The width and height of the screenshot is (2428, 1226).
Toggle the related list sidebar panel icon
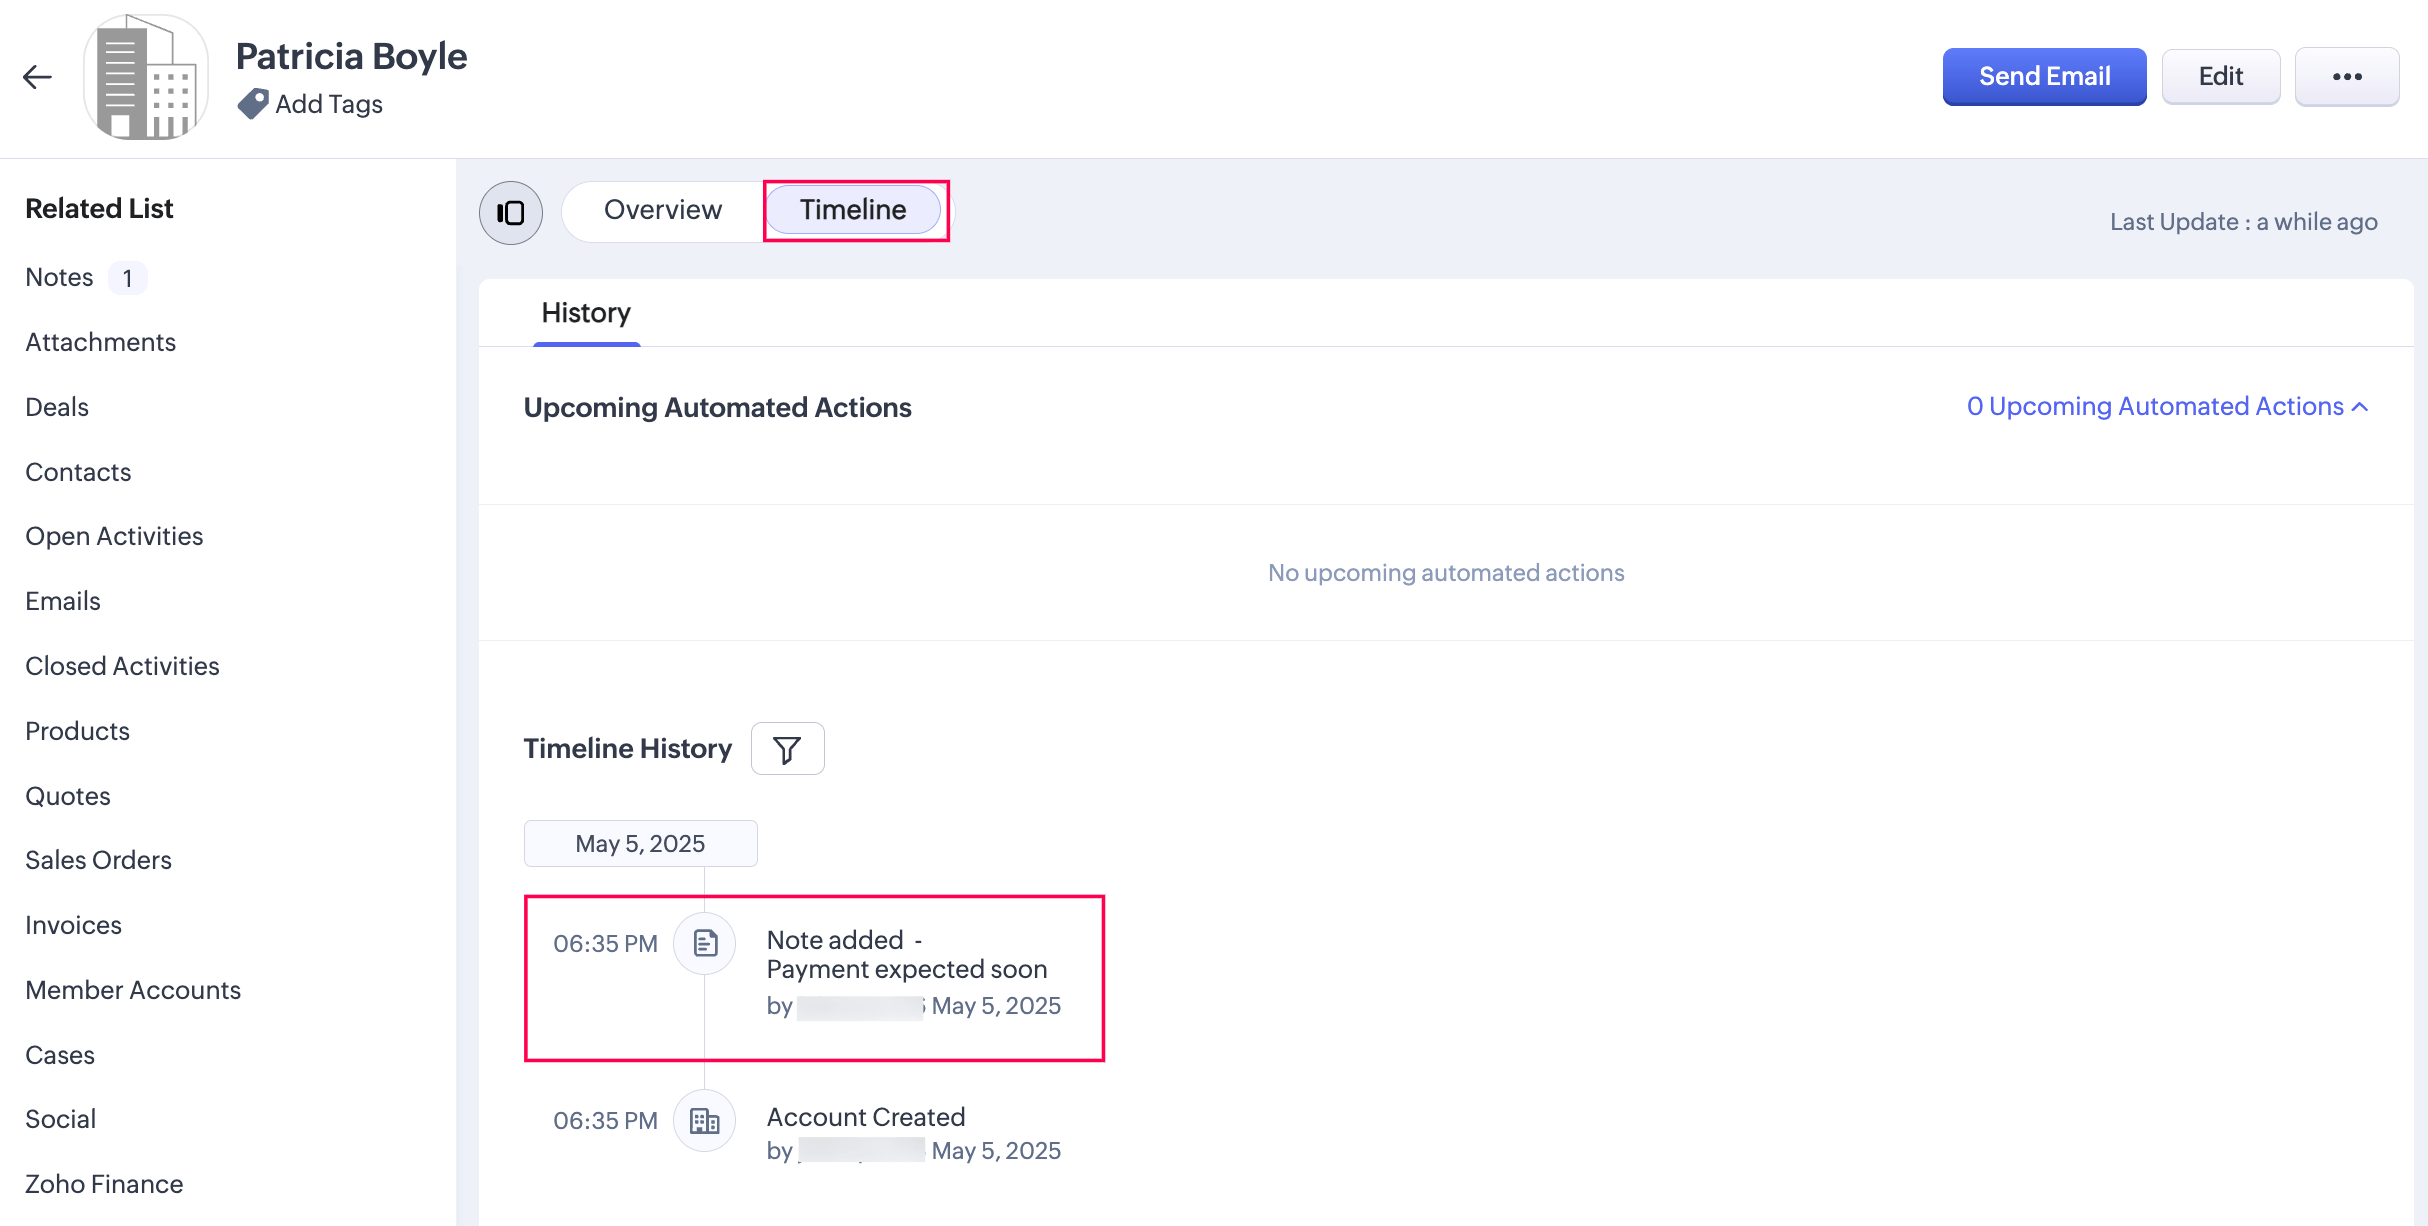[511, 212]
